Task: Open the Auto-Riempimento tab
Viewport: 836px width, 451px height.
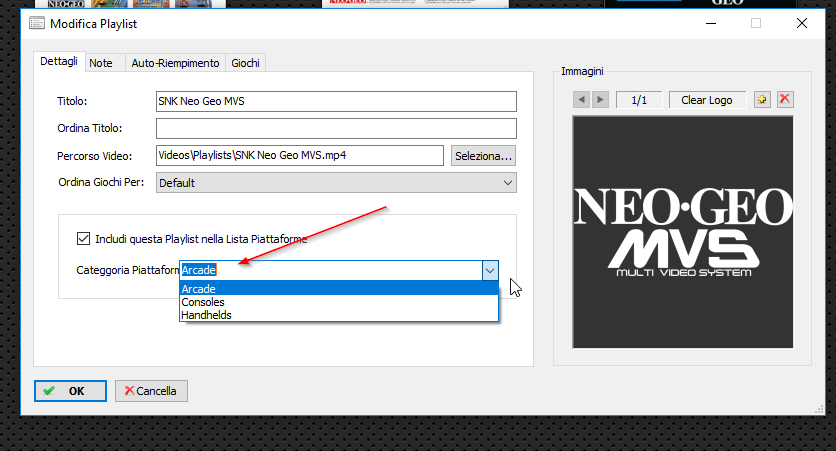Action: click(175, 63)
